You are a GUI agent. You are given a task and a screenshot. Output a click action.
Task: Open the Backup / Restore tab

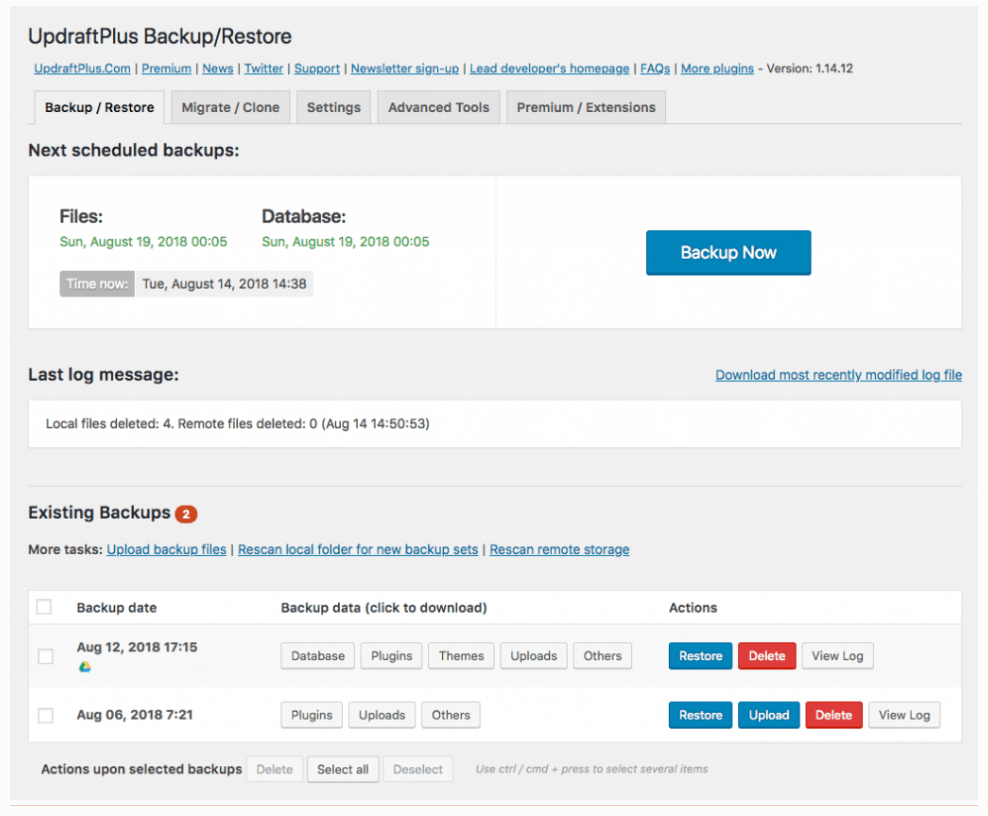point(100,108)
